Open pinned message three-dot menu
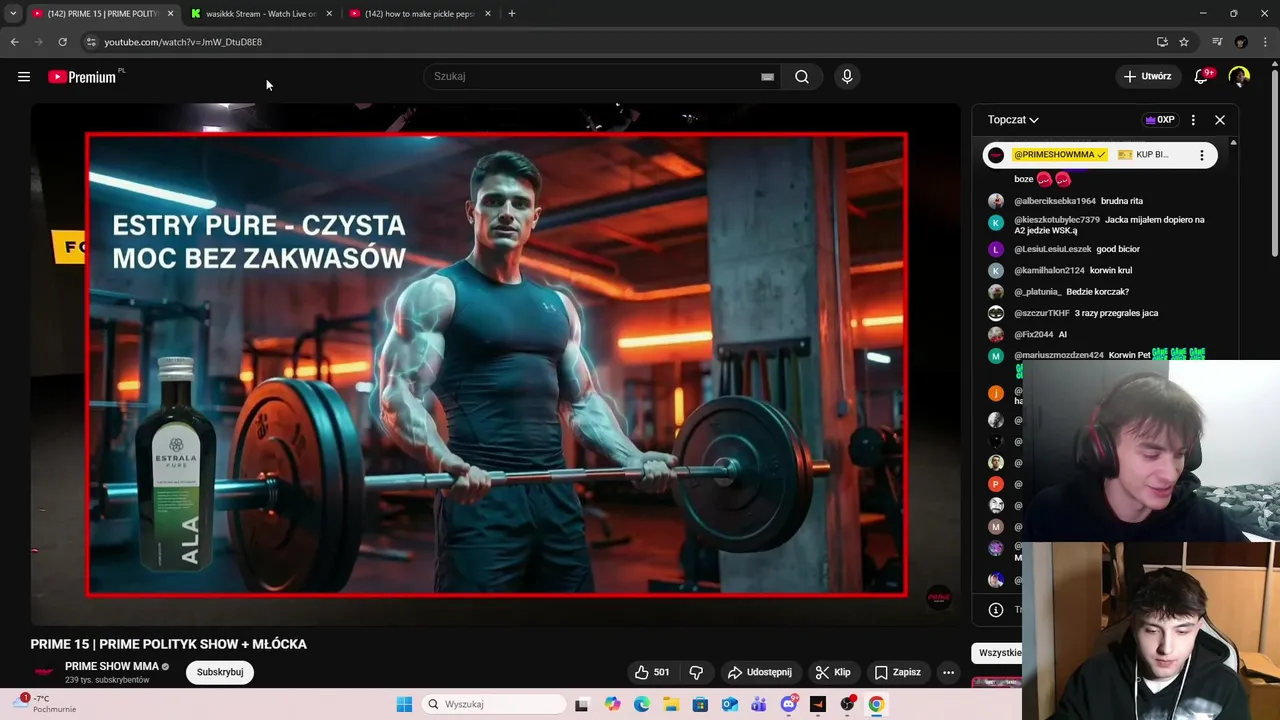This screenshot has height=720, width=1280. point(1202,155)
